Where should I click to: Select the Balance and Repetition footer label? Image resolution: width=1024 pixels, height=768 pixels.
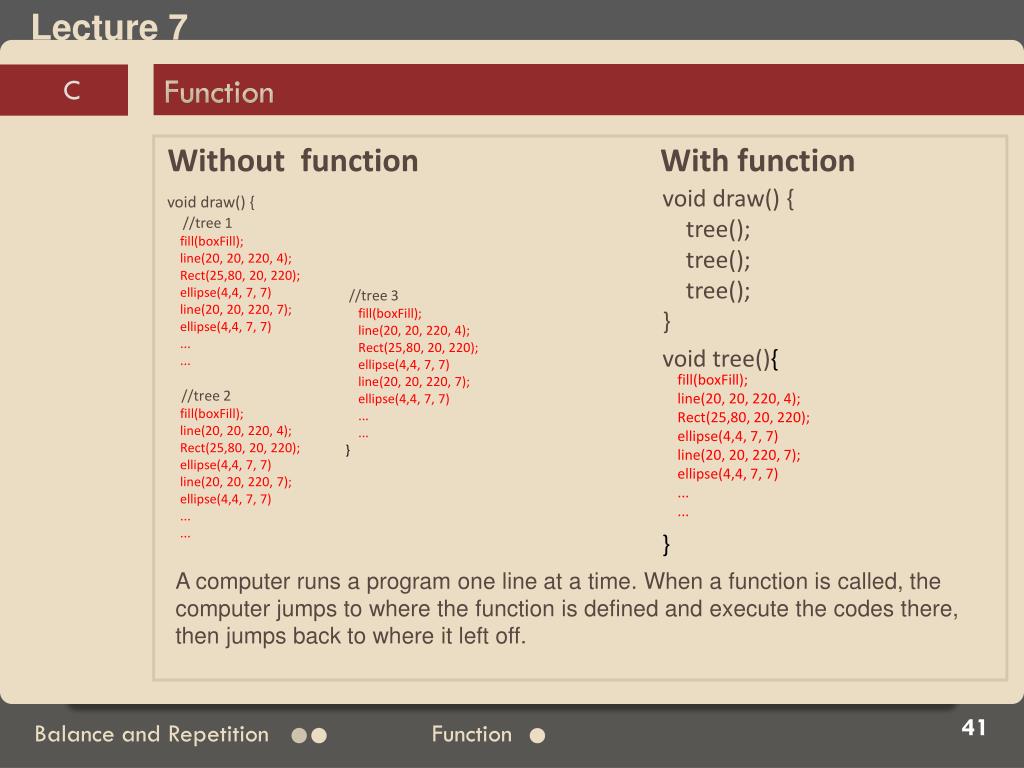(152, 734)
